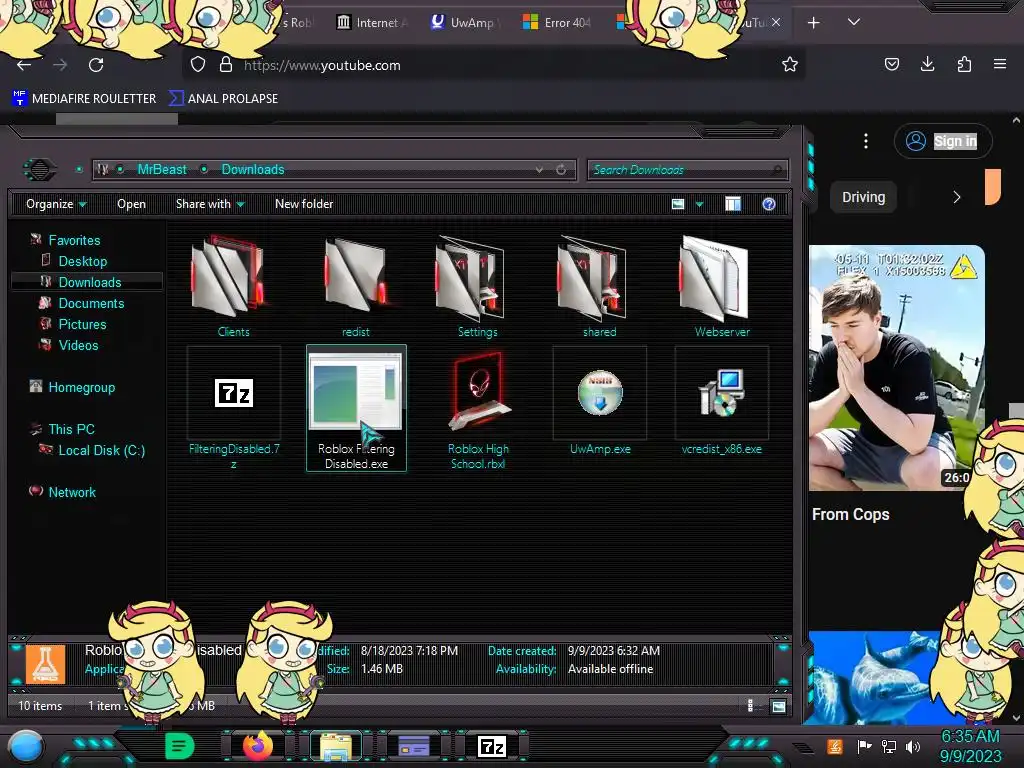This screenshot has width=1024, height=768.
Task: Open view options dropdown arrow
Action: tap(699, 204)
